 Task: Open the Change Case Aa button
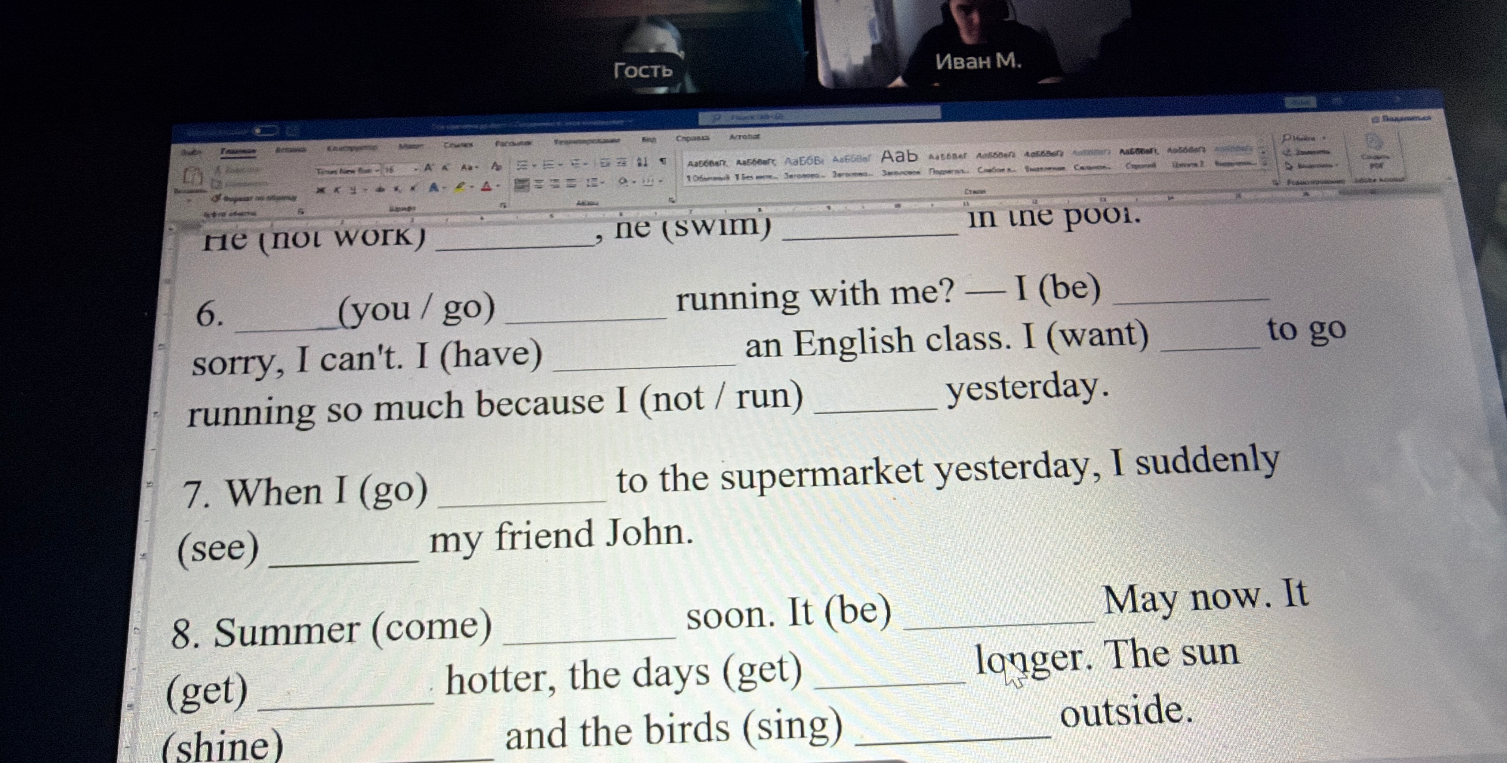[x=469, y=168]
